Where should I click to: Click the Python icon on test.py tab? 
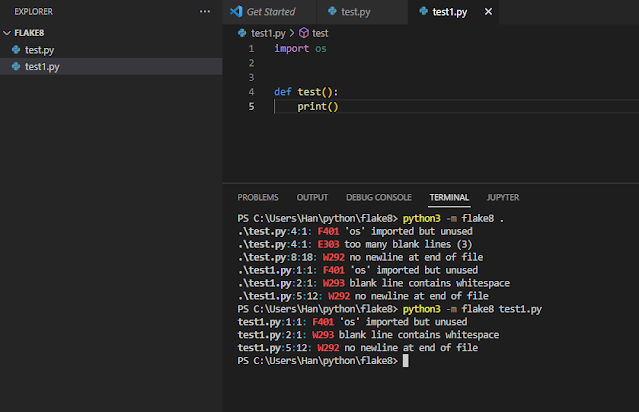[x=332, y=11]
